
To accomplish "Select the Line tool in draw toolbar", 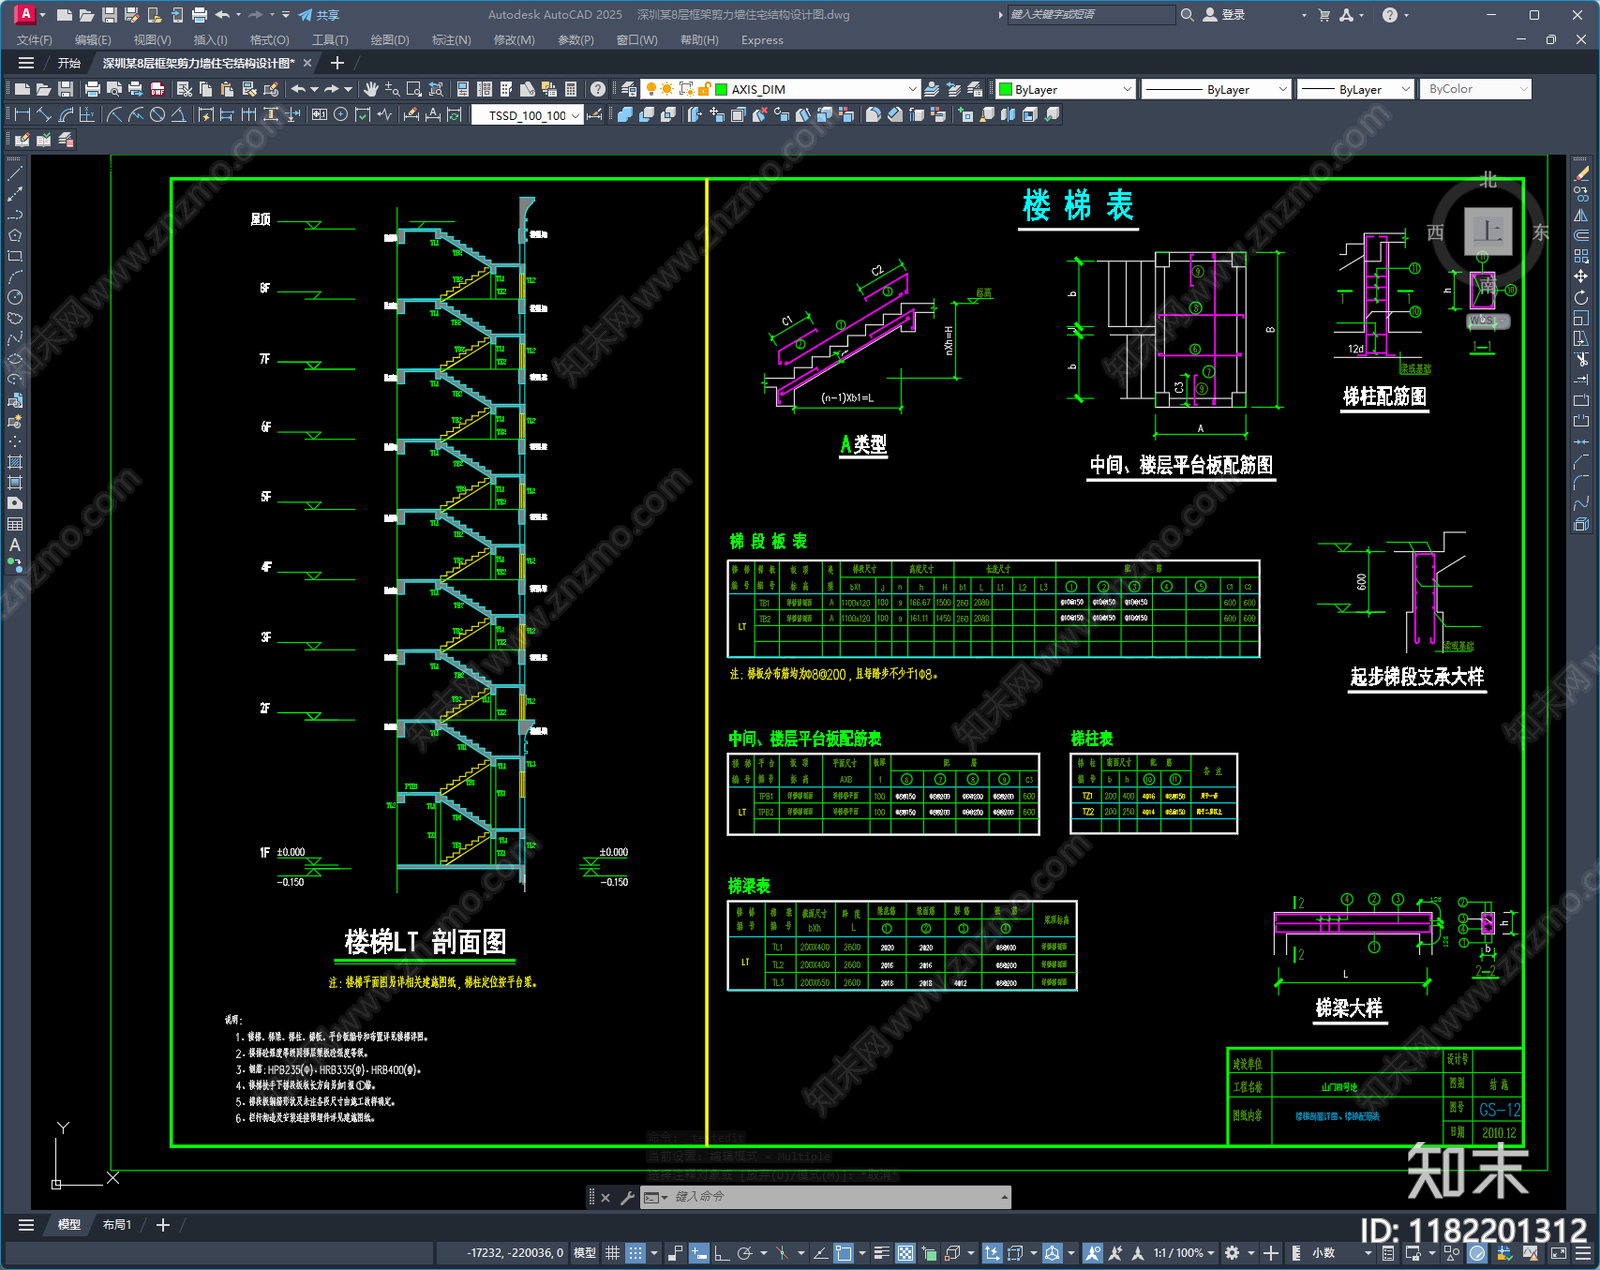I will [15, 174].
